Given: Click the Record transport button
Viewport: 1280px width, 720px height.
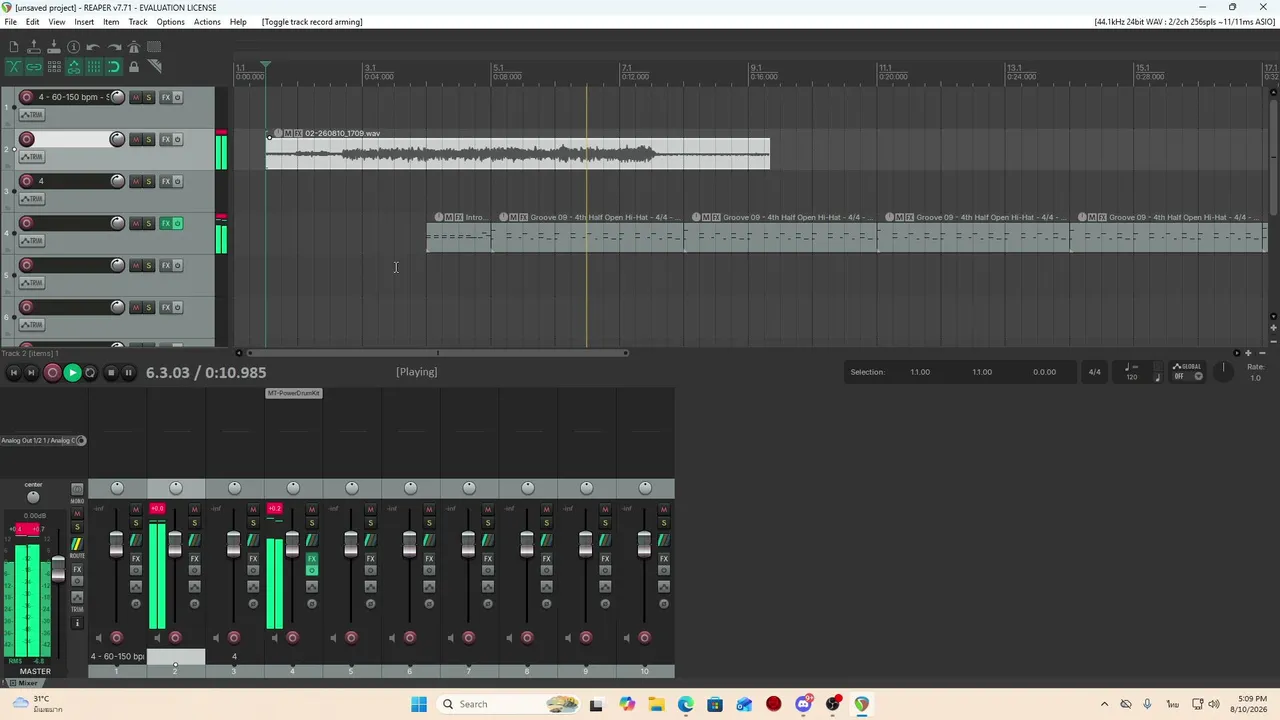Looking at the screenshot, I should [x=53, y=372].
